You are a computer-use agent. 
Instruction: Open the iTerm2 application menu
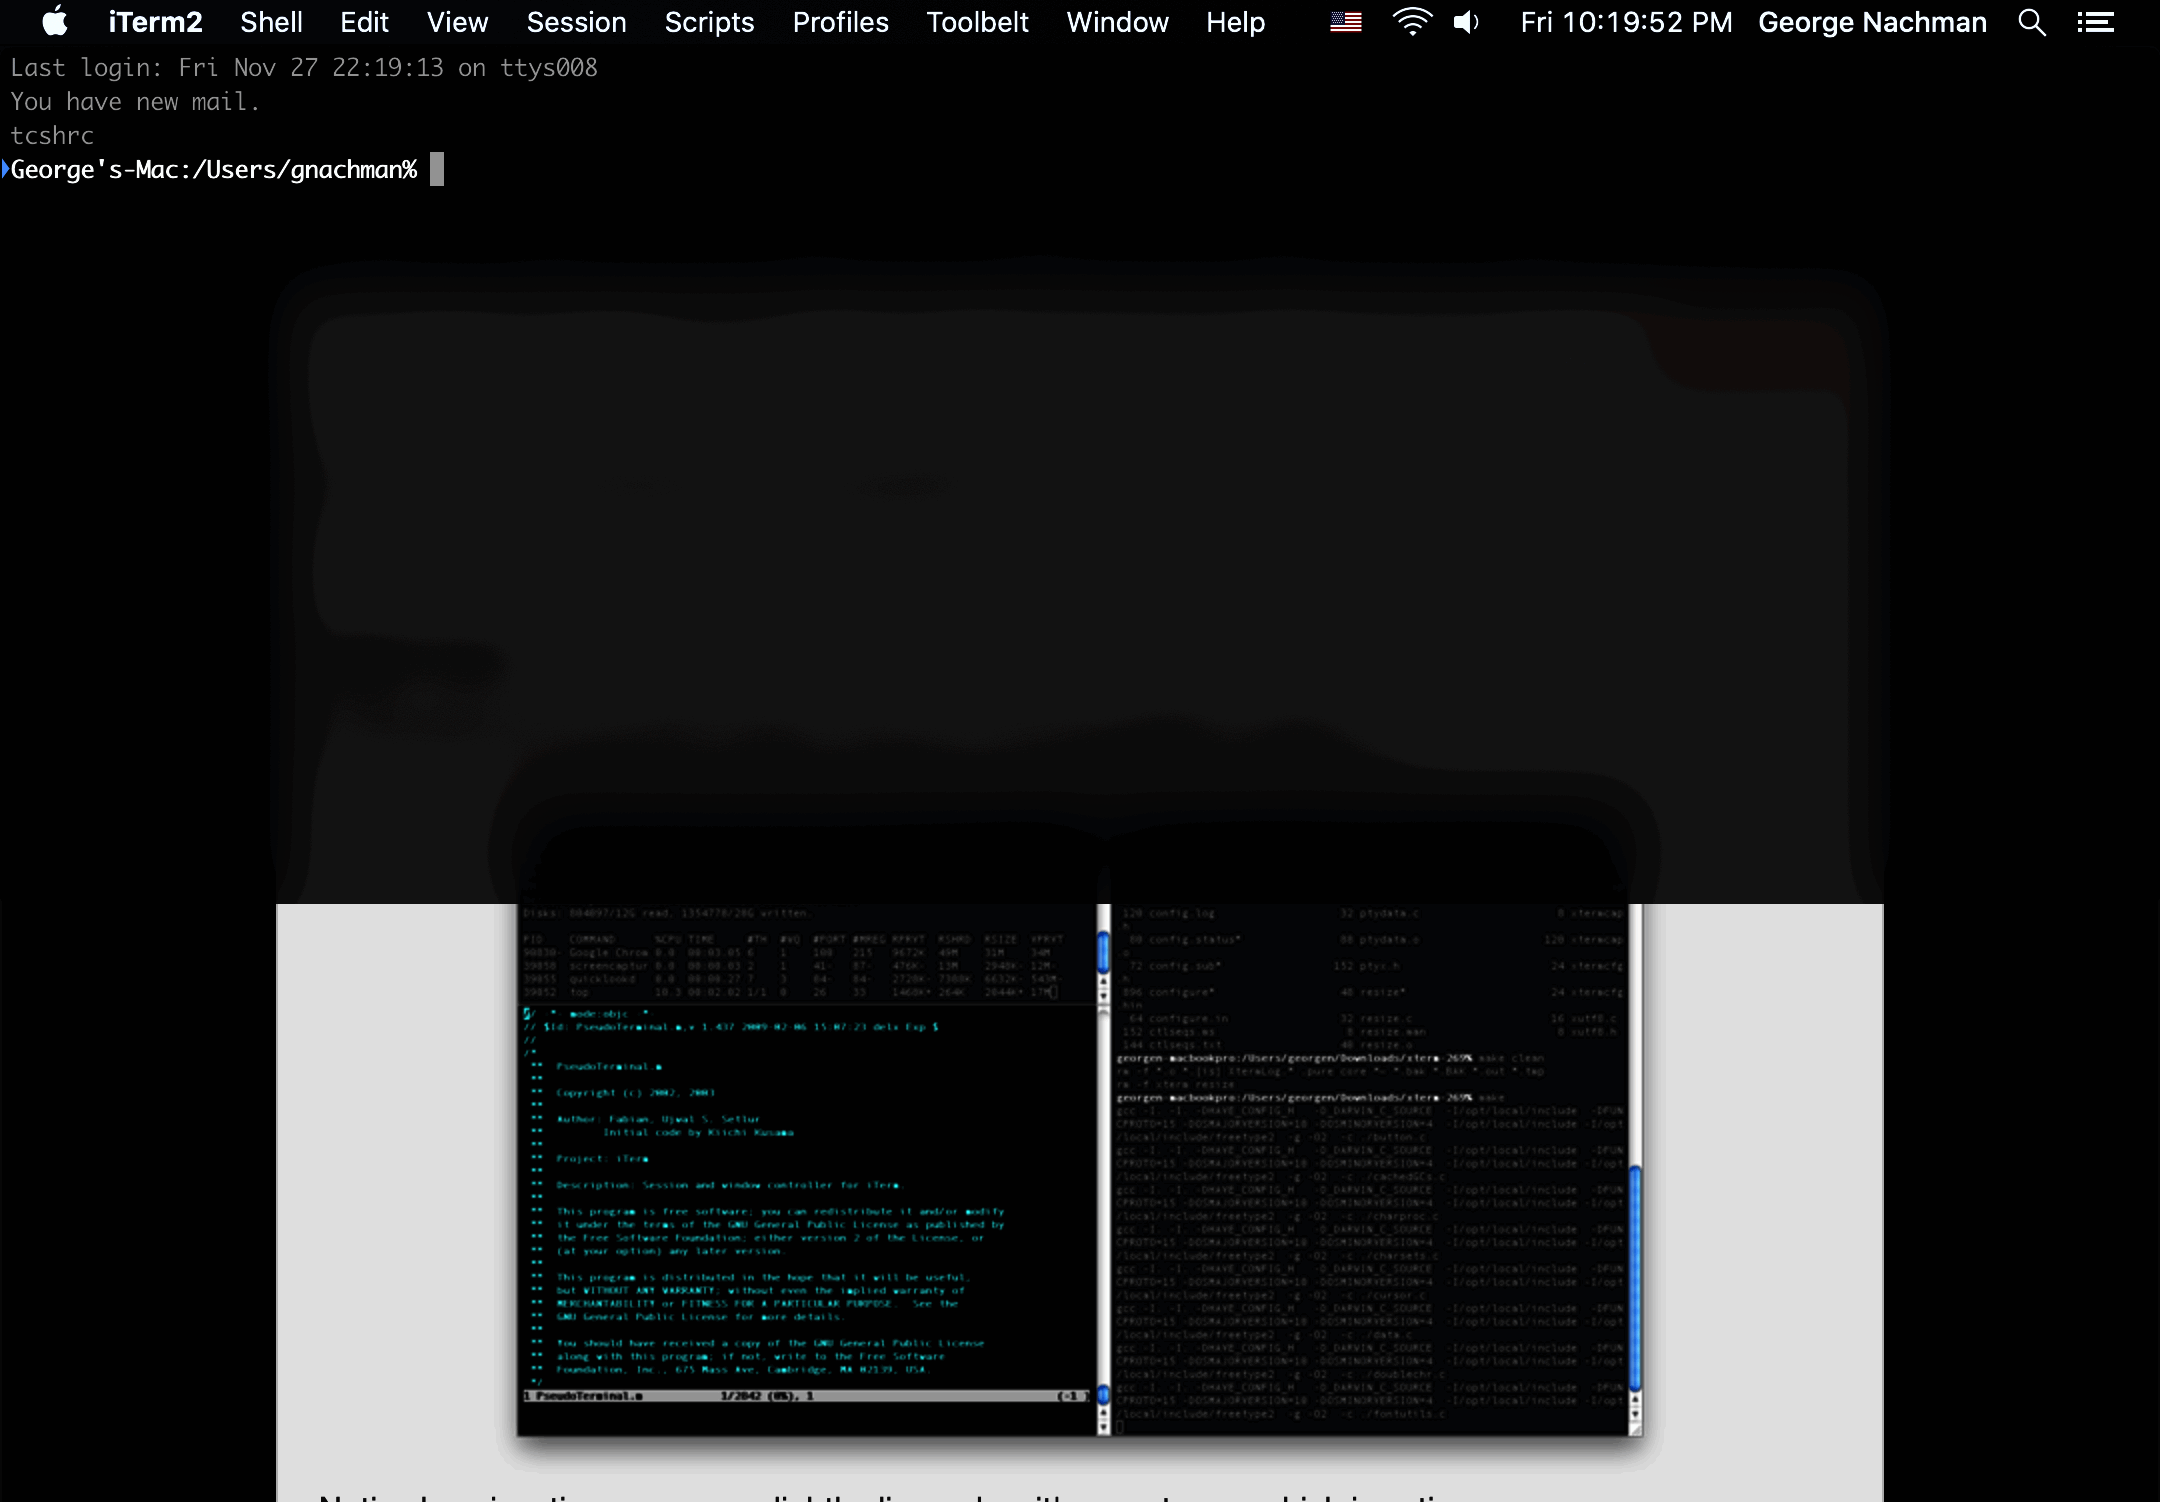click(155, 22)
